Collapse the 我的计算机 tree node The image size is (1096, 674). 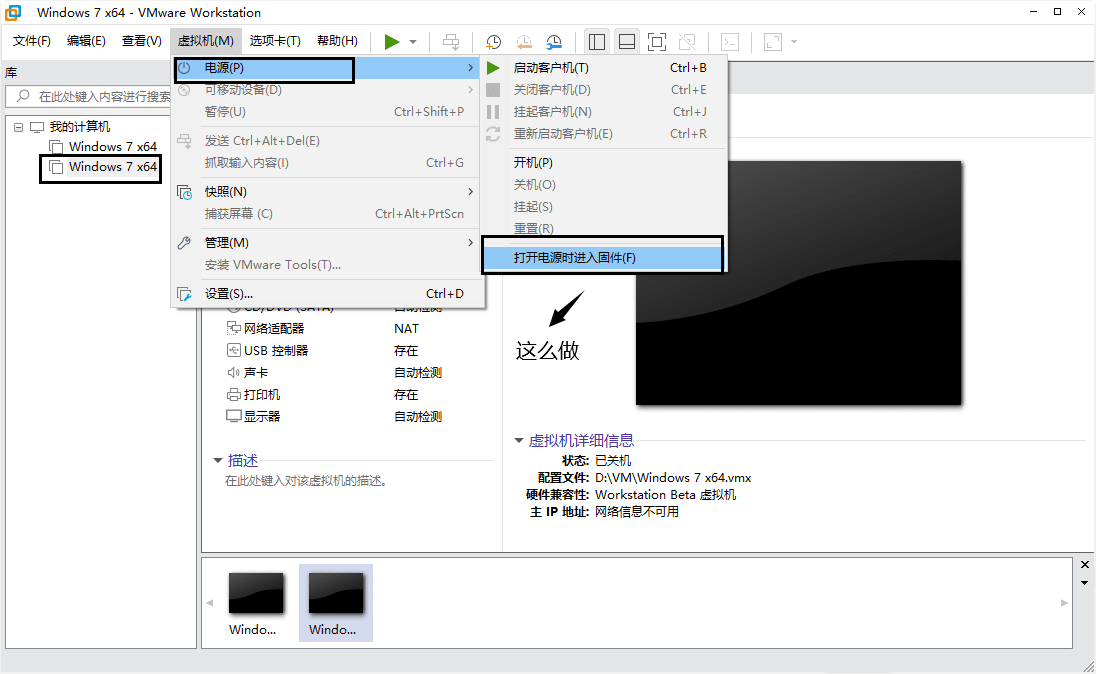[18, 127]
